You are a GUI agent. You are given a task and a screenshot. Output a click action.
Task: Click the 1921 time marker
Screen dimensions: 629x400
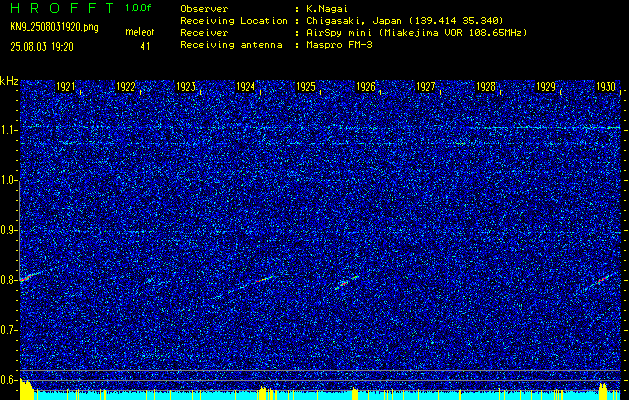pyautogui.click(x=65, y=87)
